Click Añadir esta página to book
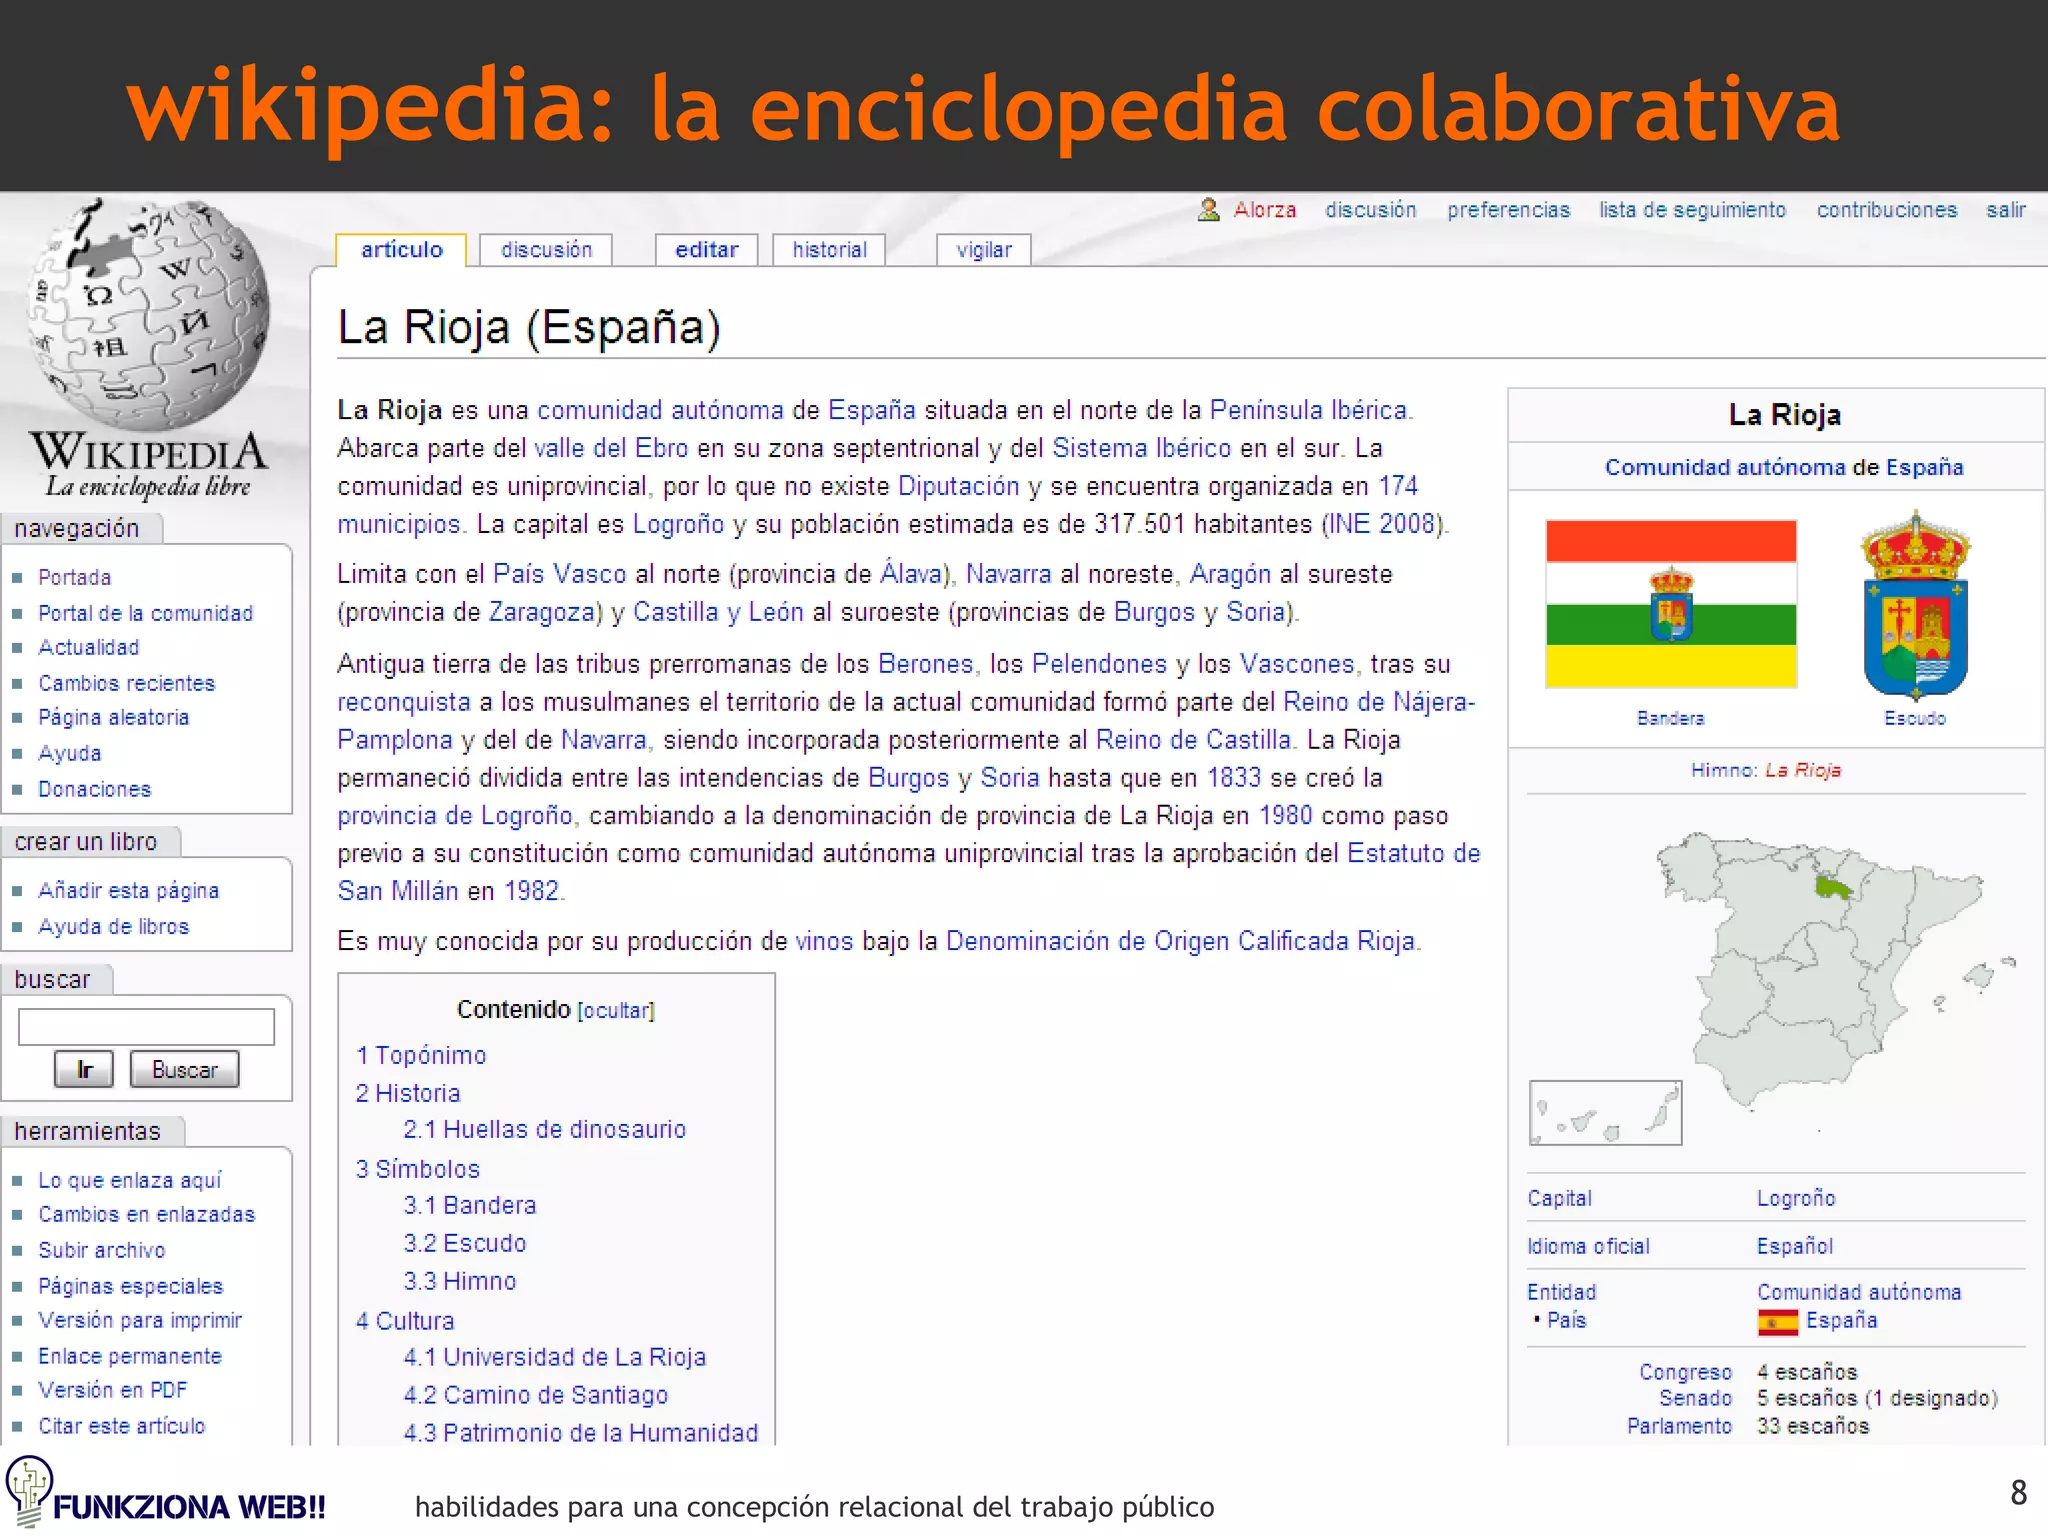Screen dimensions: 2048x1536 point(128,890)
